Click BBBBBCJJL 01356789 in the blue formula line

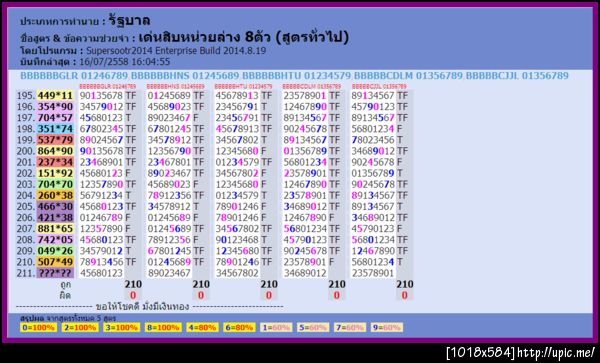click(517, 76)
